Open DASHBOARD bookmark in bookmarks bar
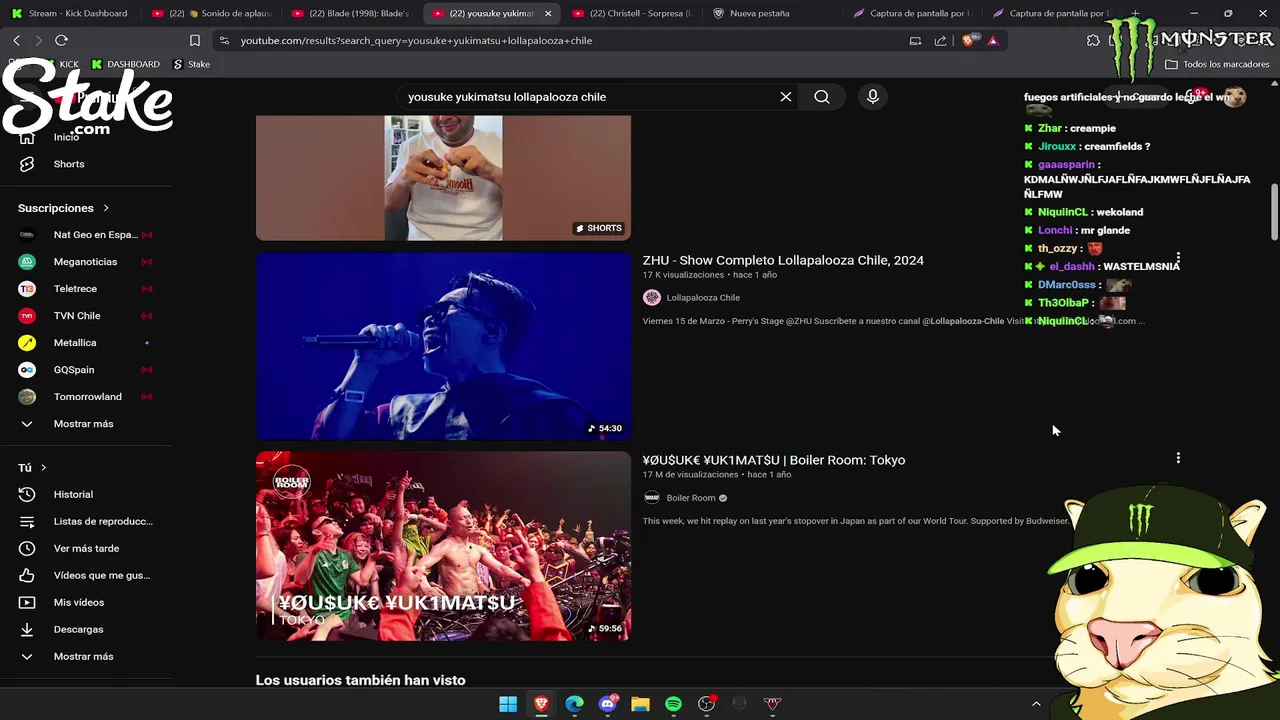Screen dimensions: 1280x720 tap(125, 64)
